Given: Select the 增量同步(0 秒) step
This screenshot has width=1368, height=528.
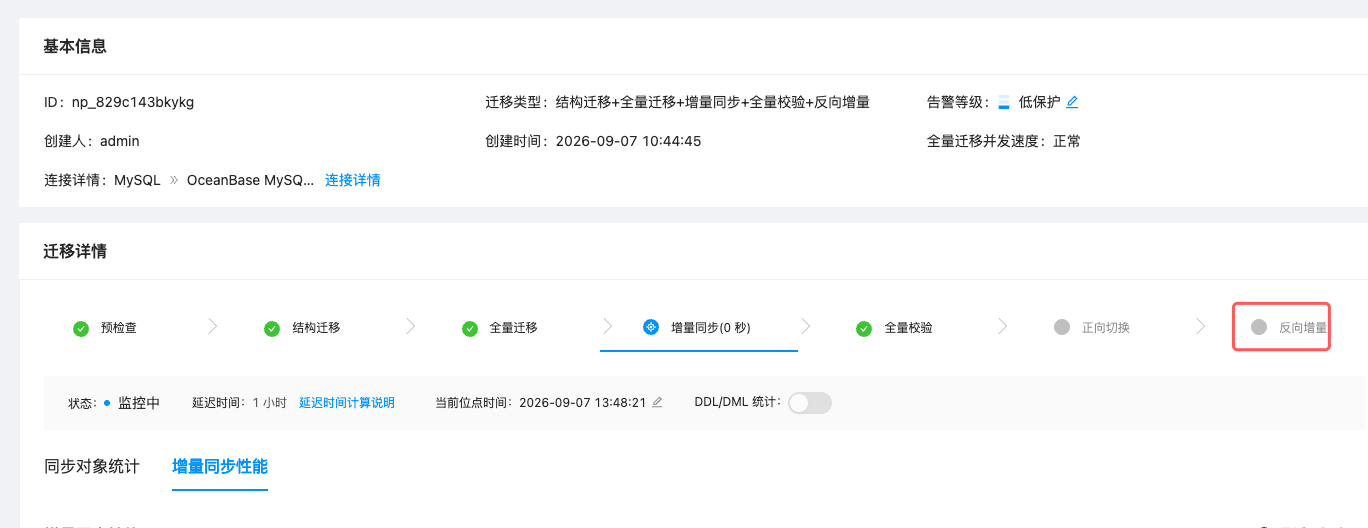Looking at the screenshot, I should pyautogui.click(x=699, y=327).
